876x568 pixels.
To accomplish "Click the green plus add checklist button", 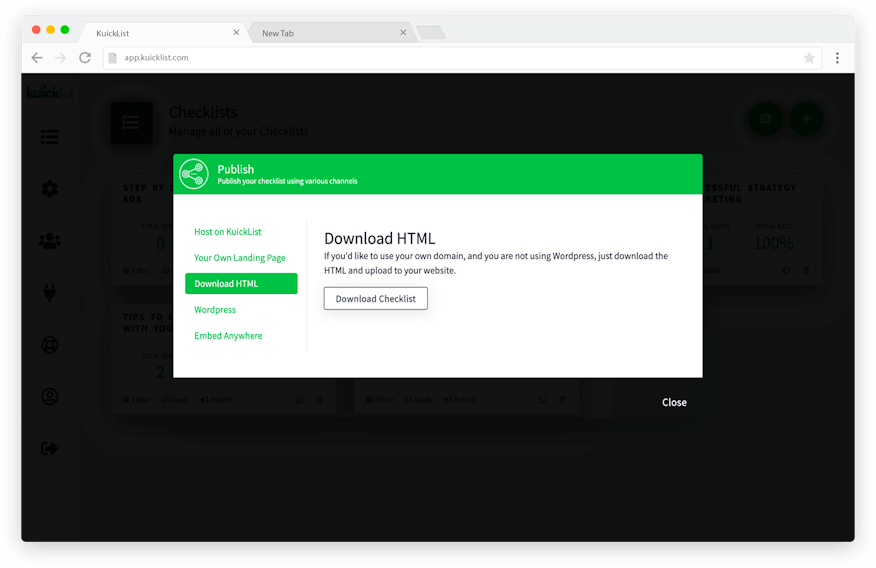I will (x=806, y=119).
